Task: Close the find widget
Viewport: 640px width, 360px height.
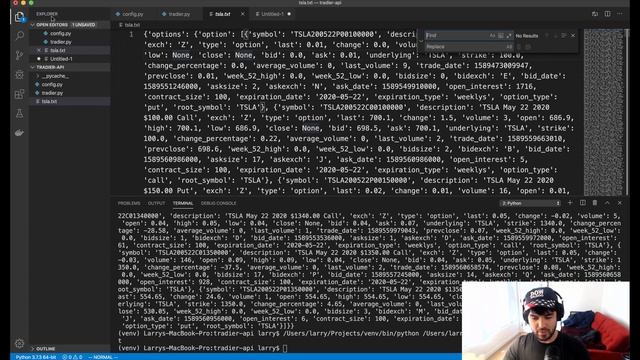Action: pyautogui.click(x=573, y=36)
